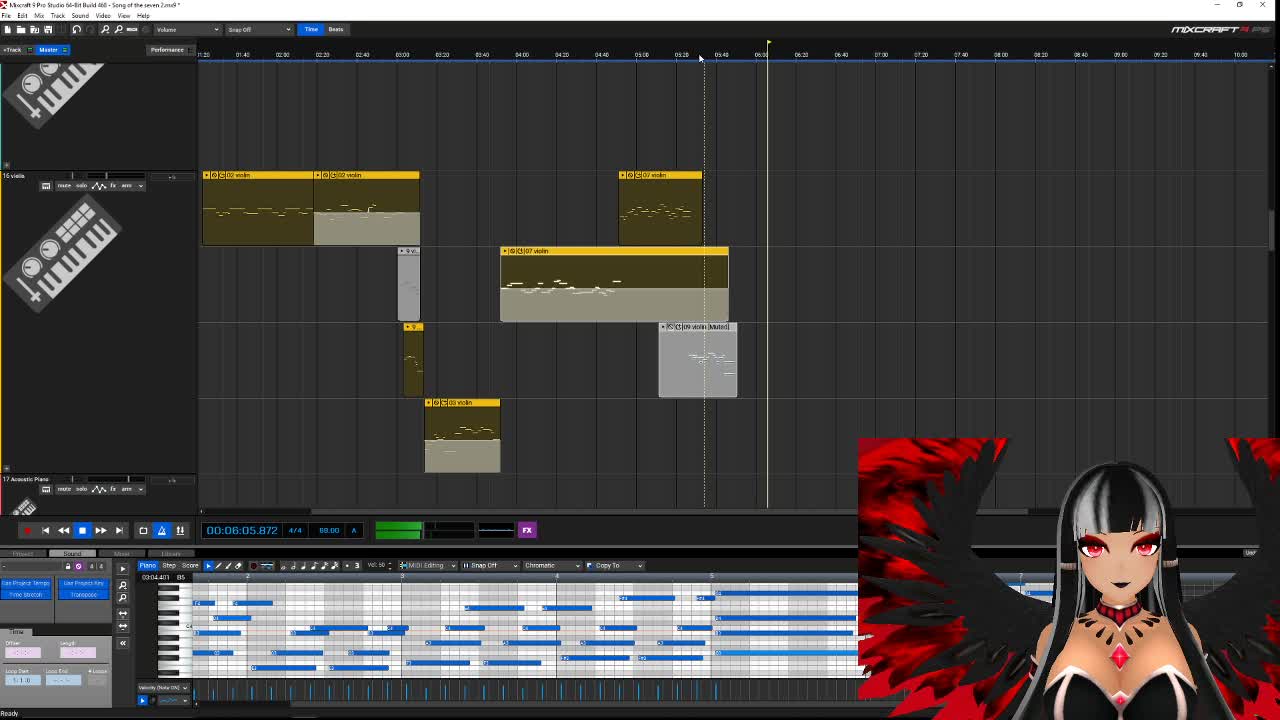
Task: Switch to the Library tab
Action: (x=171, y=554)
